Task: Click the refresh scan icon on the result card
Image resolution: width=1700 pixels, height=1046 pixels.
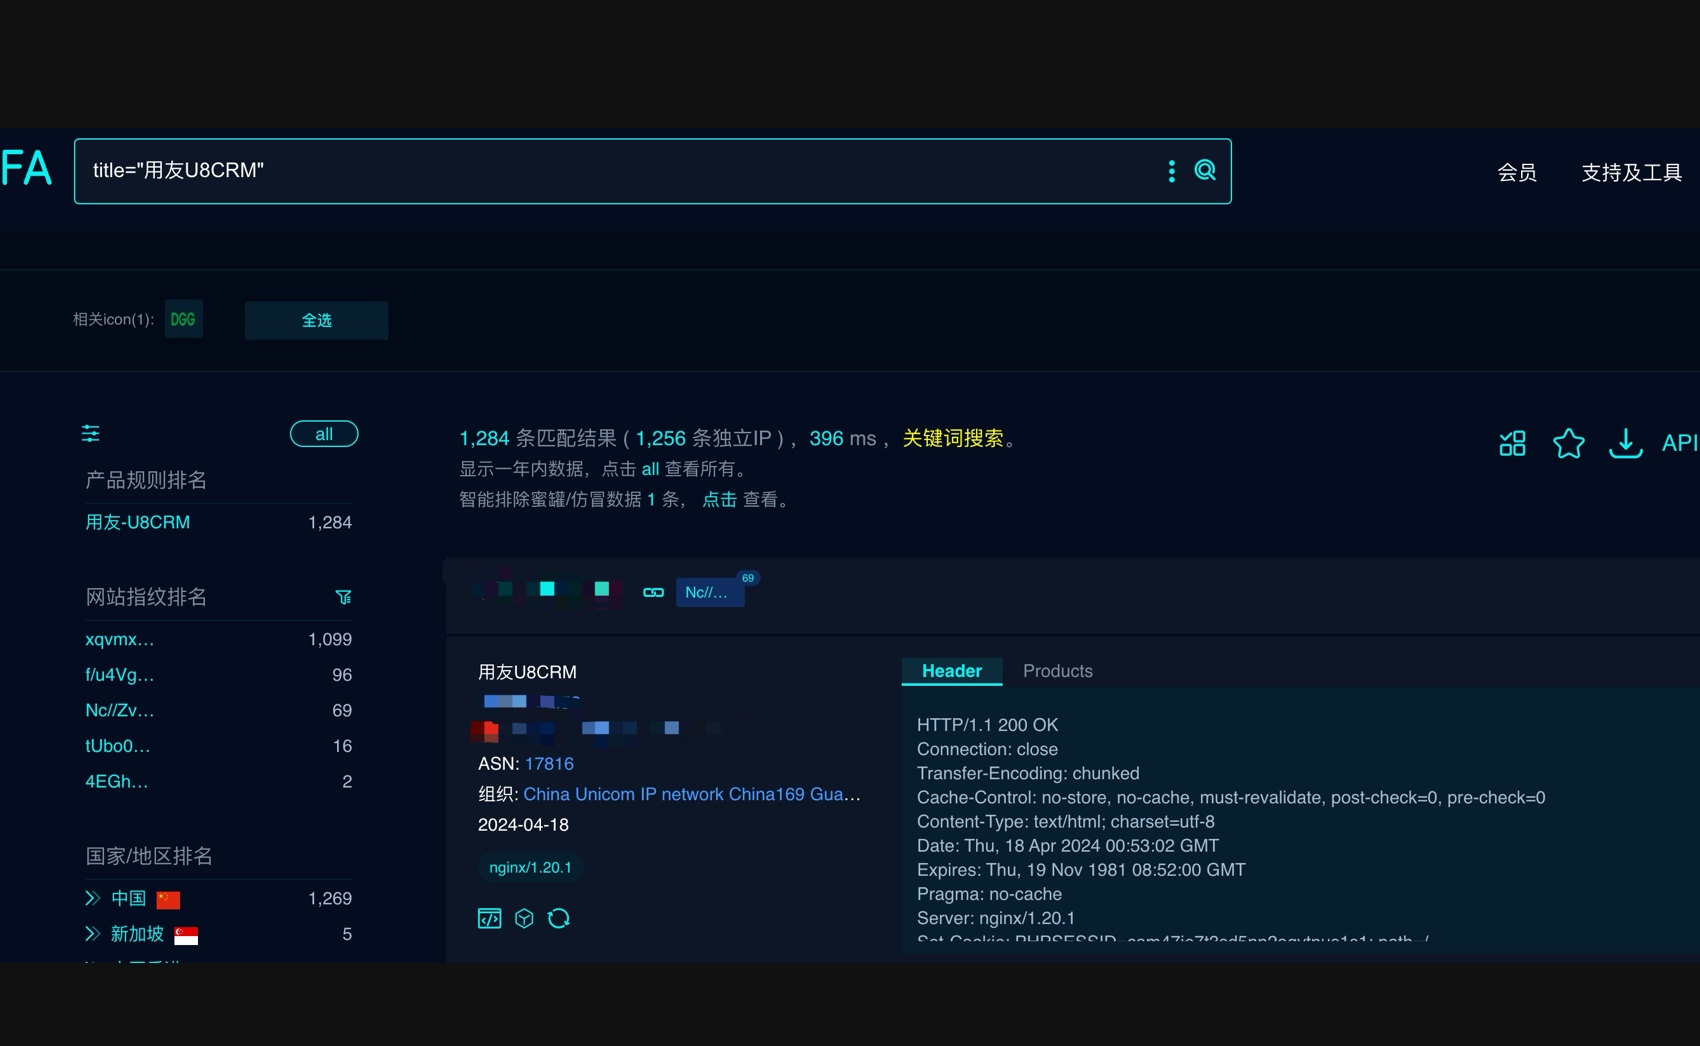Action: [559, 918]
